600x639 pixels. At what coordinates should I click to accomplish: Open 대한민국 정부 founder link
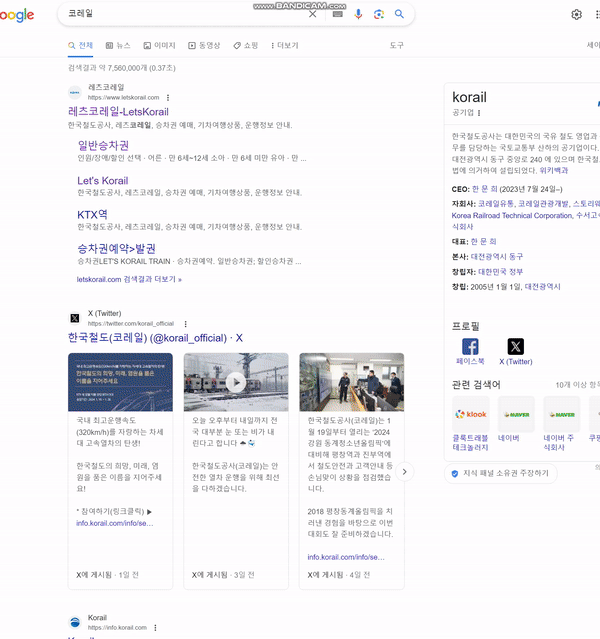point(501,272)
